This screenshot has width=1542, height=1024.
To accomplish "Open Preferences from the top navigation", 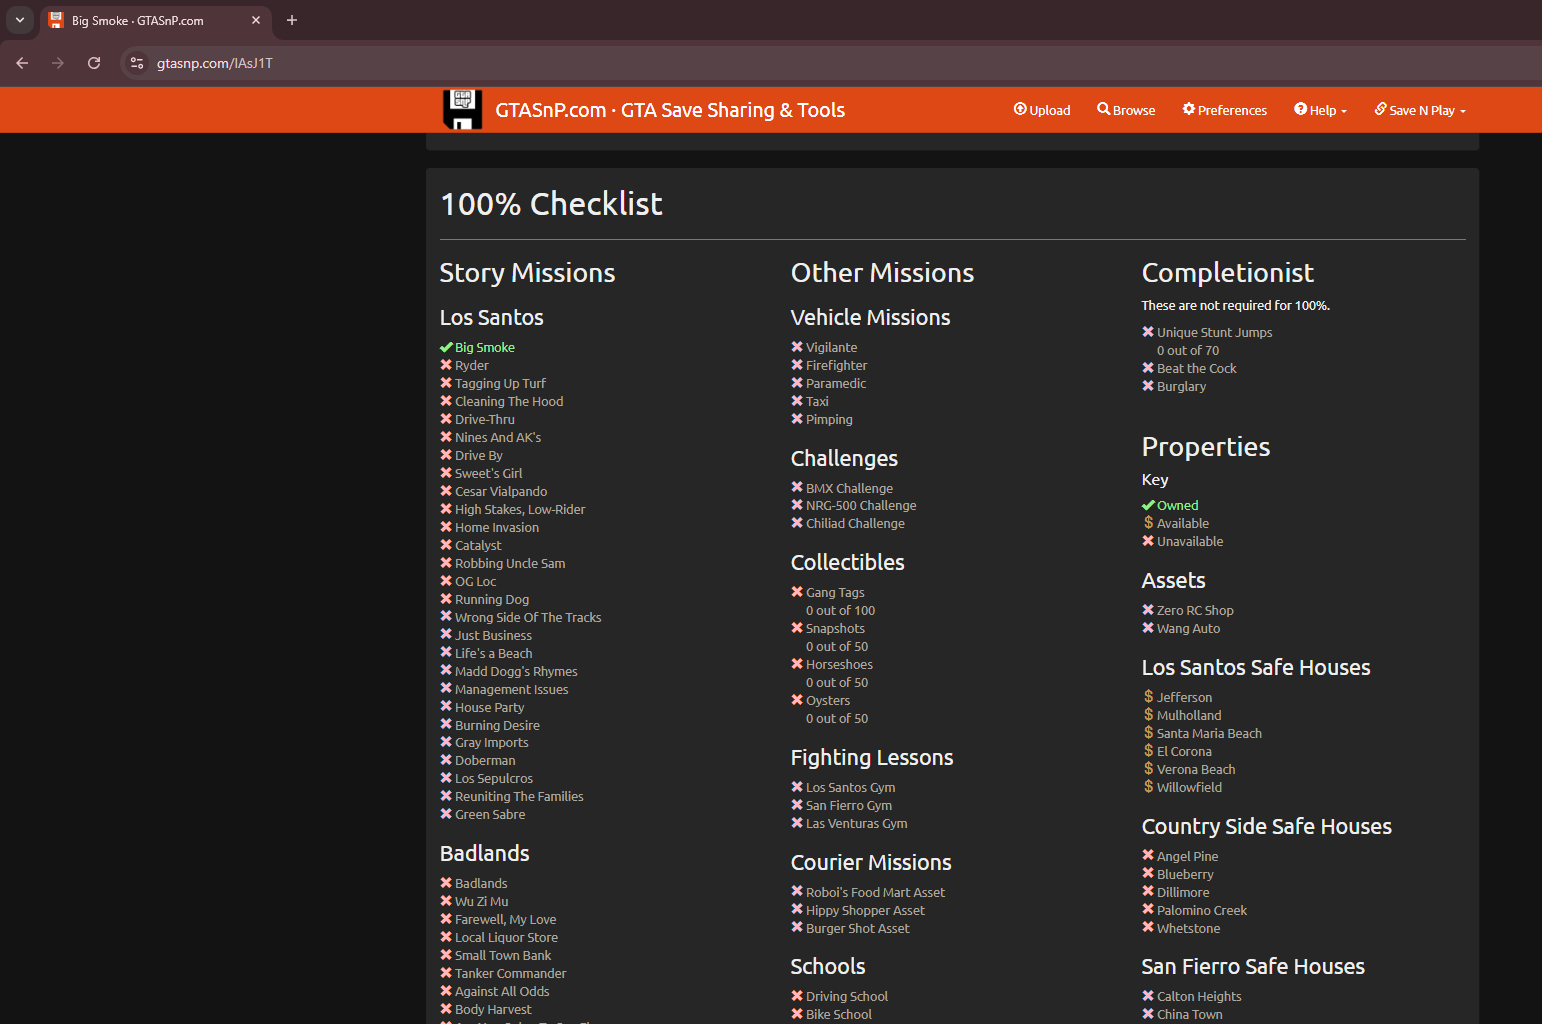I will (1225, 110).
